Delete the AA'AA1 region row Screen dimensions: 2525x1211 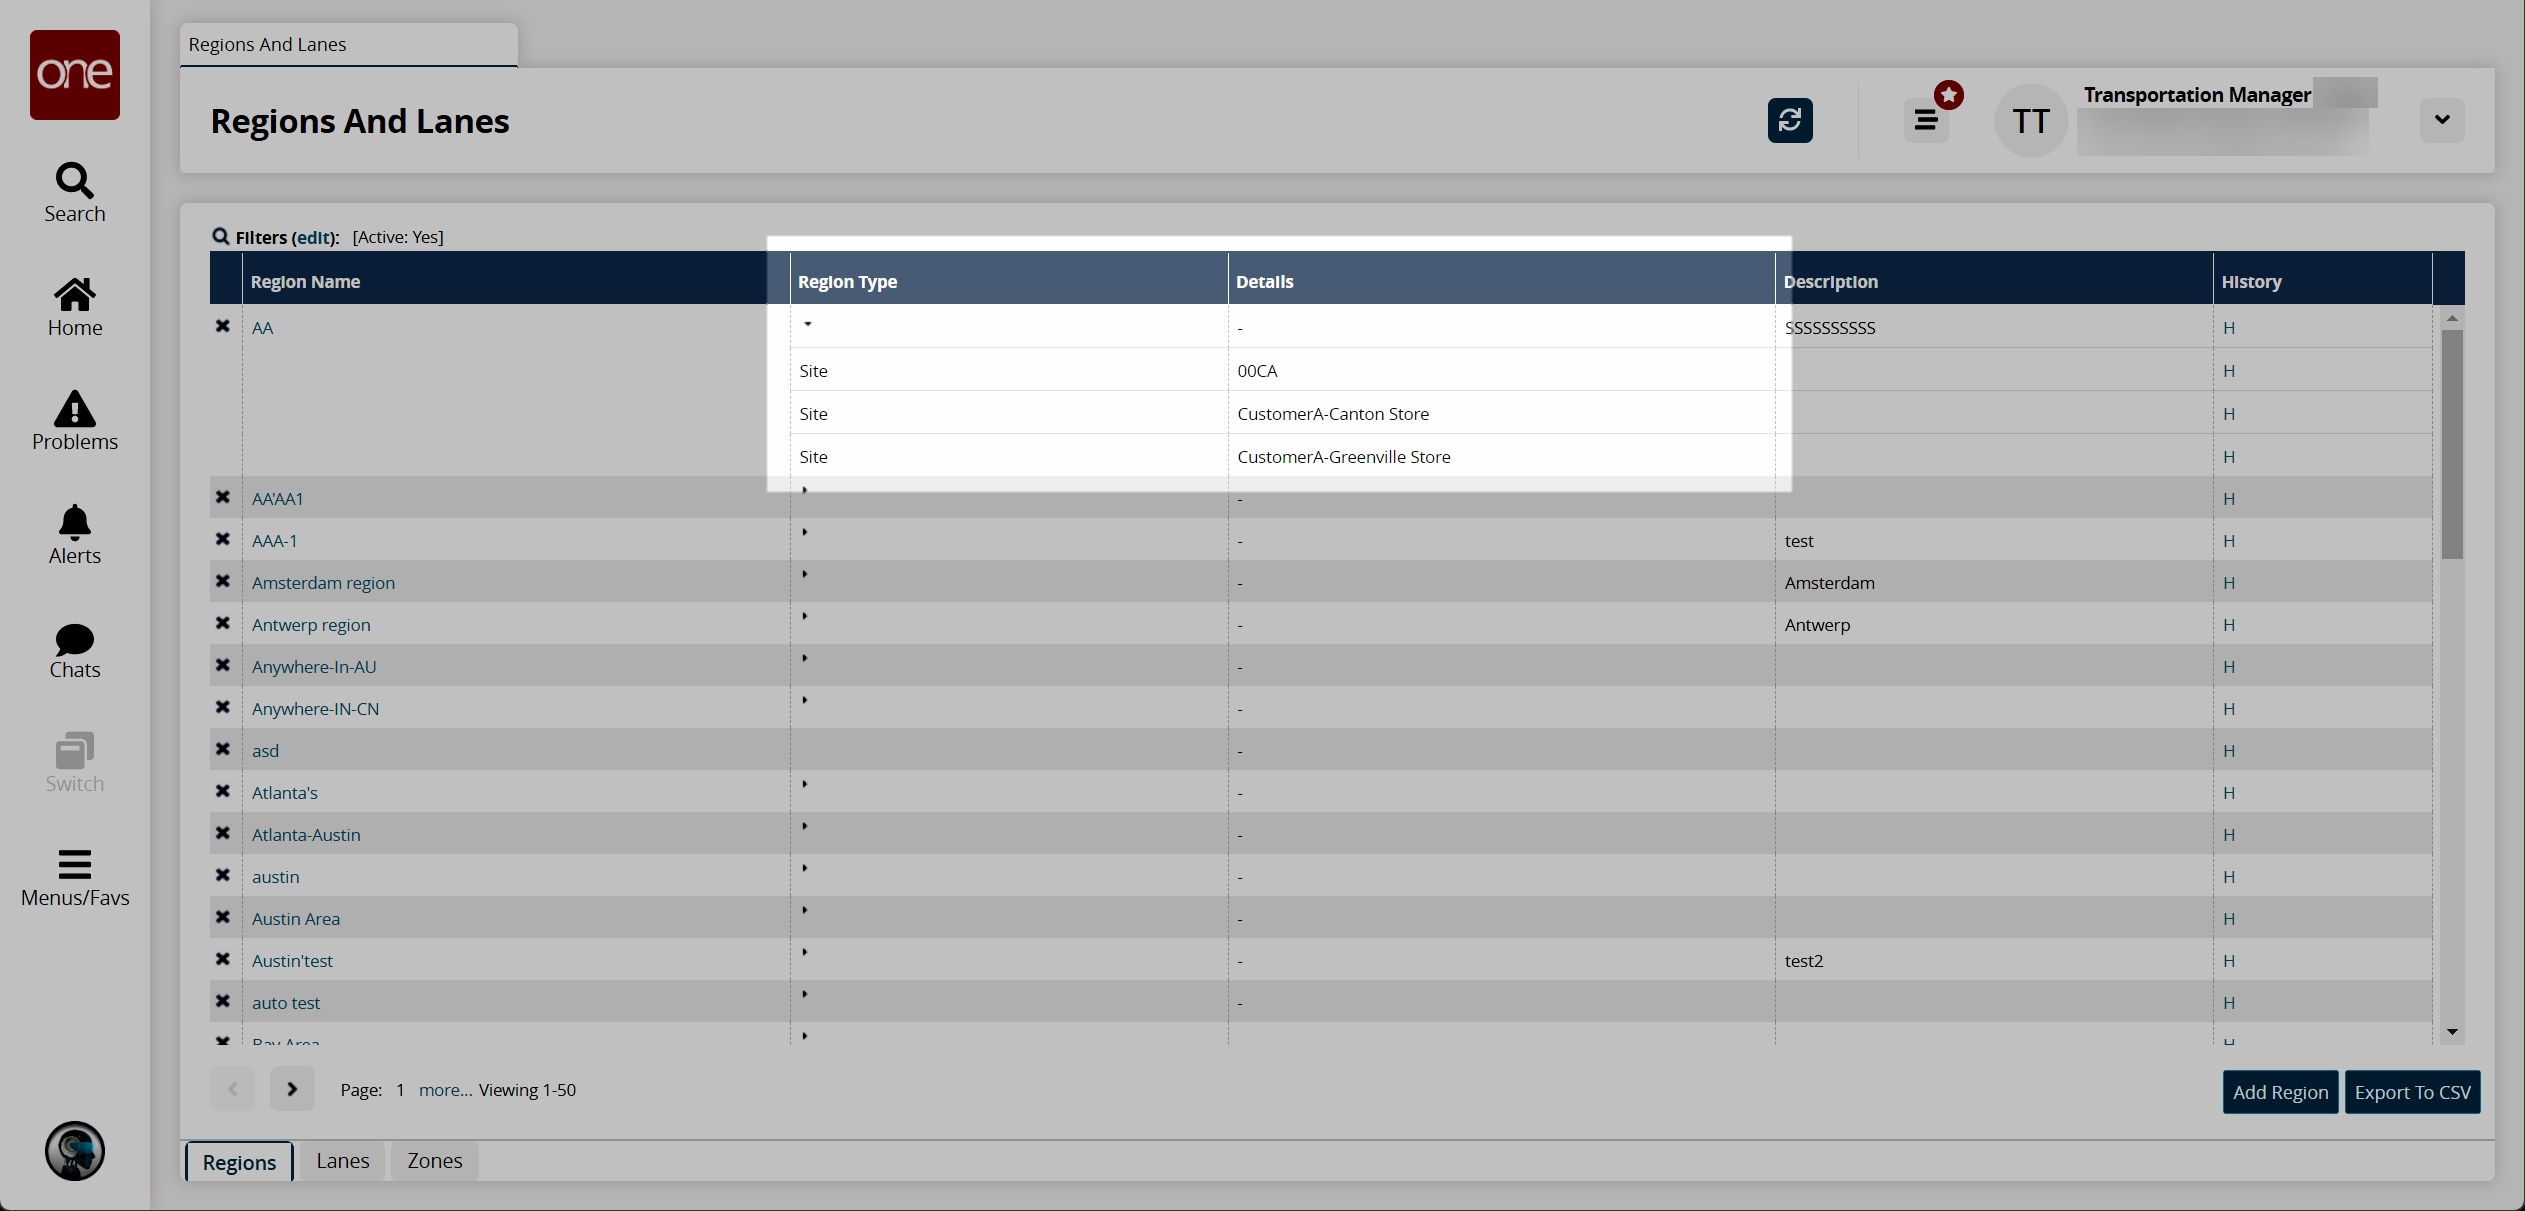[223, 497]
